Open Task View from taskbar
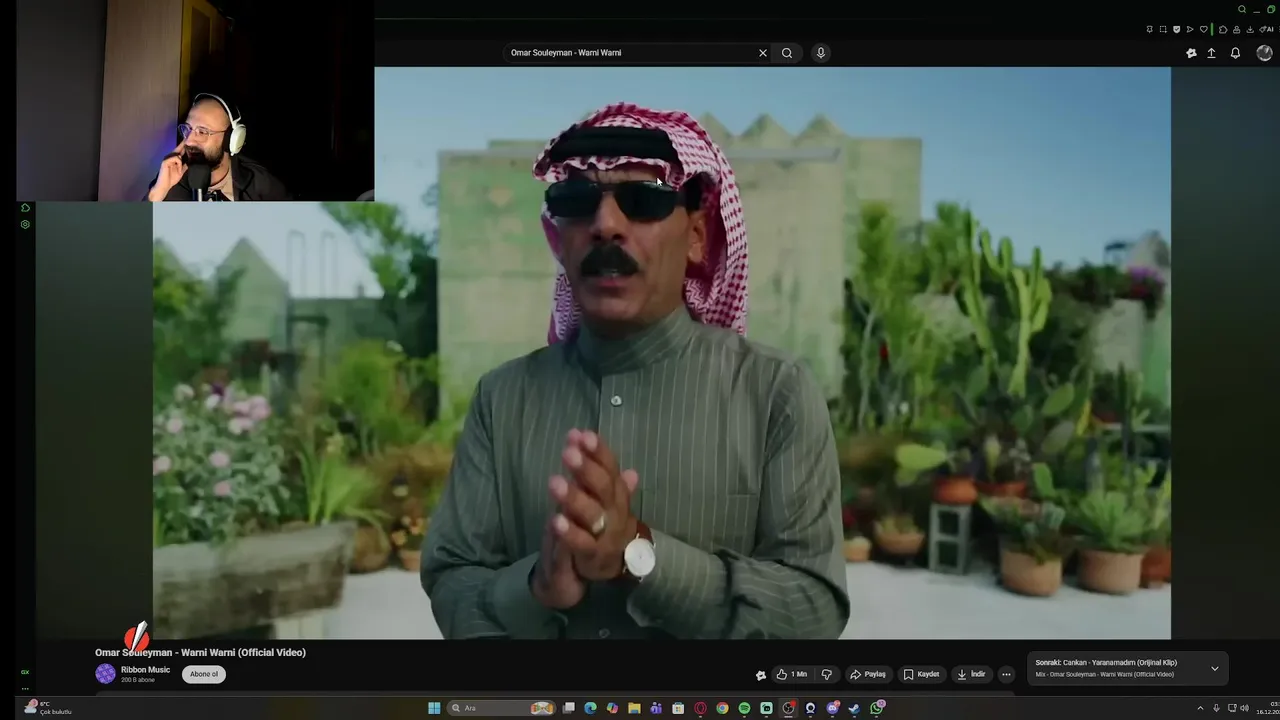This screenshot has width=1280, height=720. [569, 708]
